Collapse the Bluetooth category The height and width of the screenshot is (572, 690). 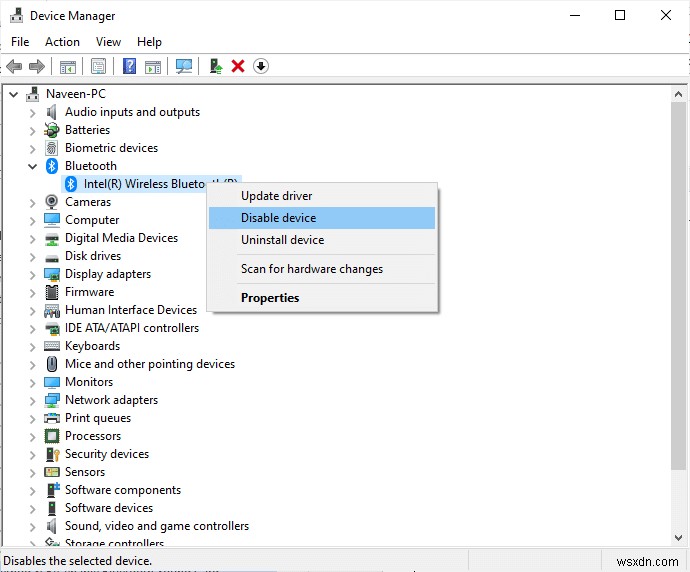click(x=33, y=166)
